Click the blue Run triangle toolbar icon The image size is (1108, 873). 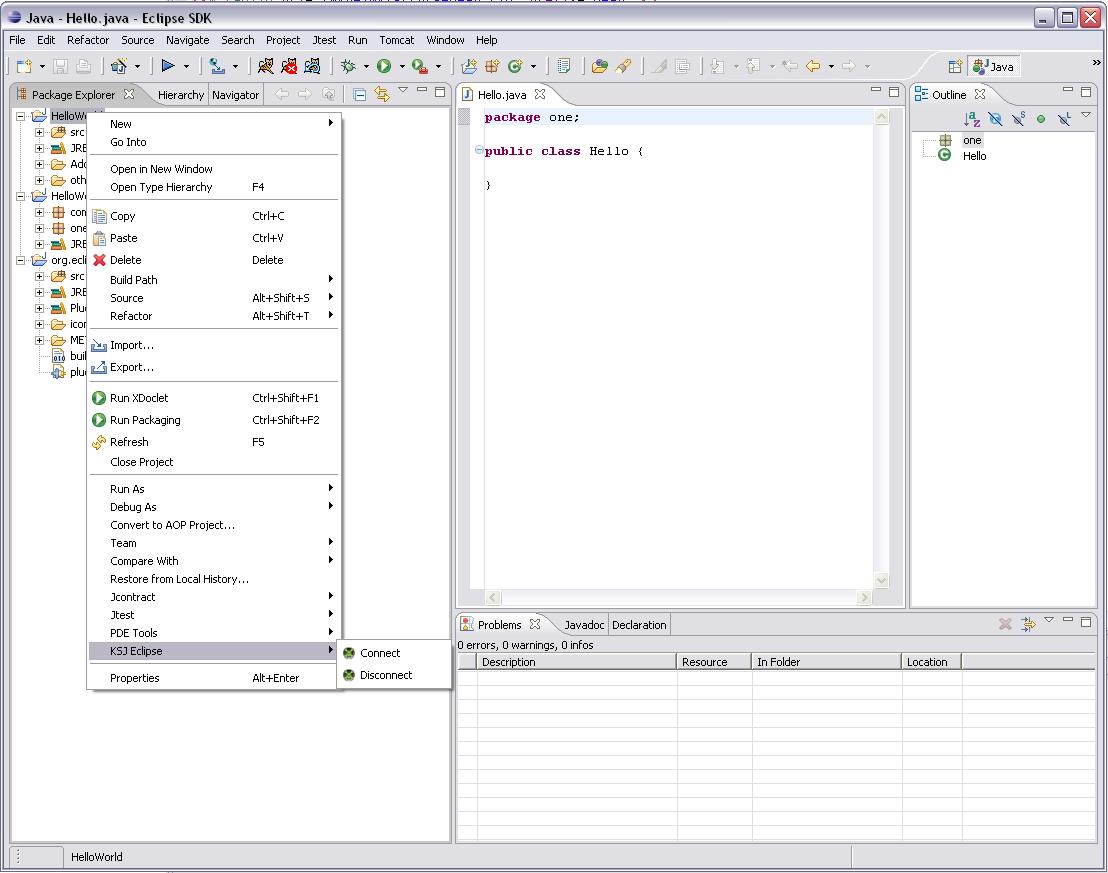(168, 66)
